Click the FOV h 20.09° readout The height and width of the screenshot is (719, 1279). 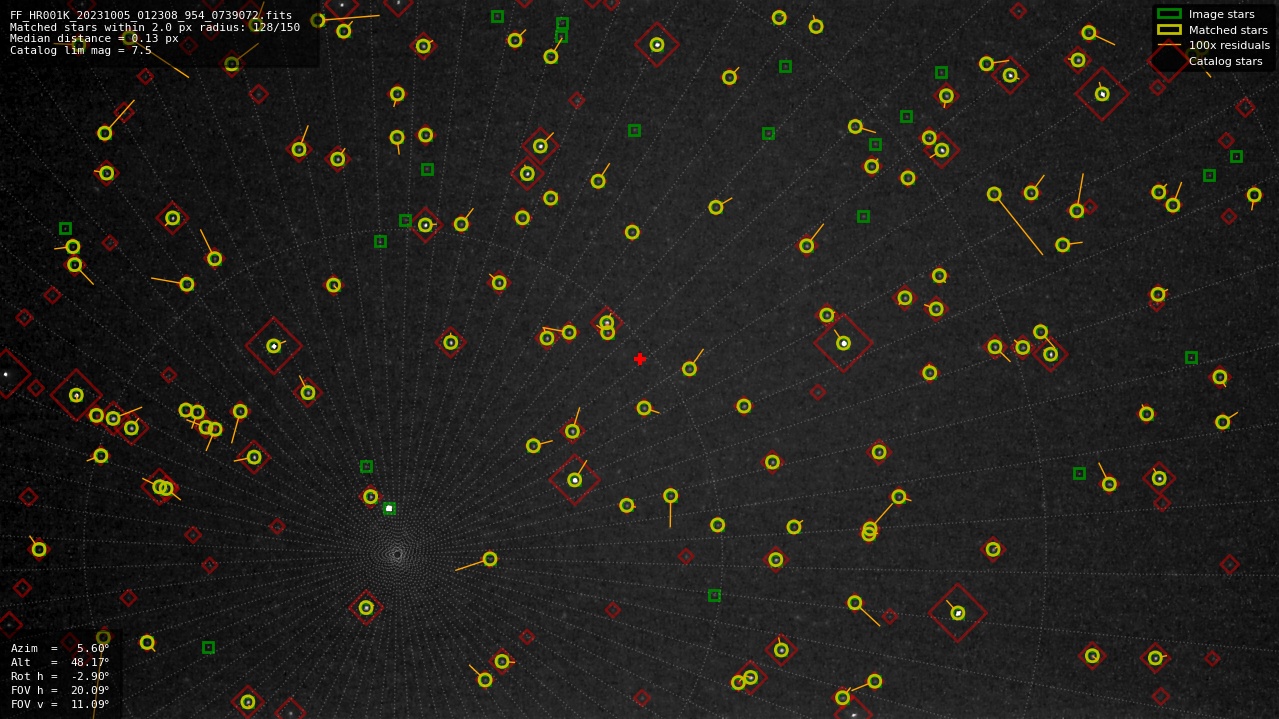(x=60, y=690)
